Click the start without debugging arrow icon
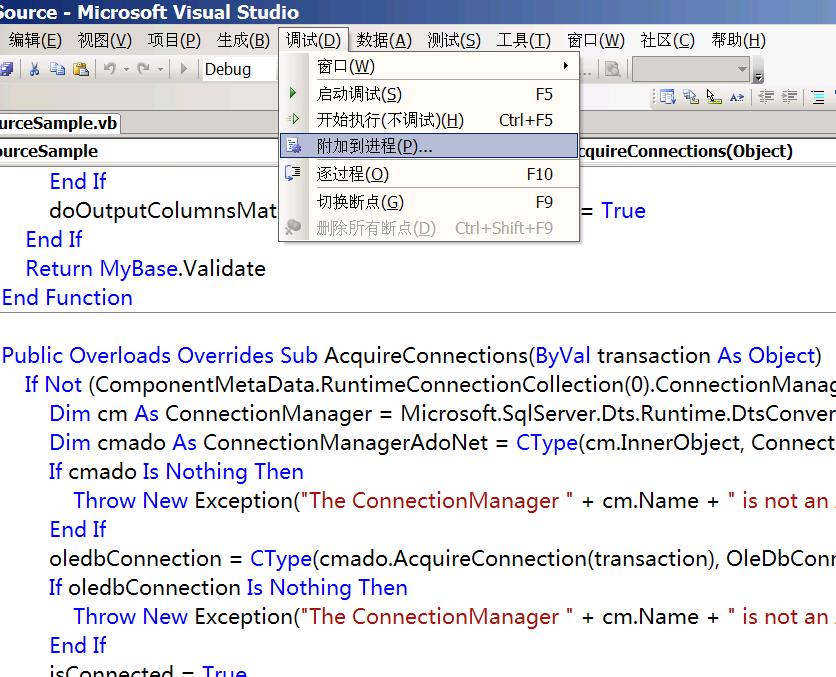The image size is (836, 677). pos(293,119)
